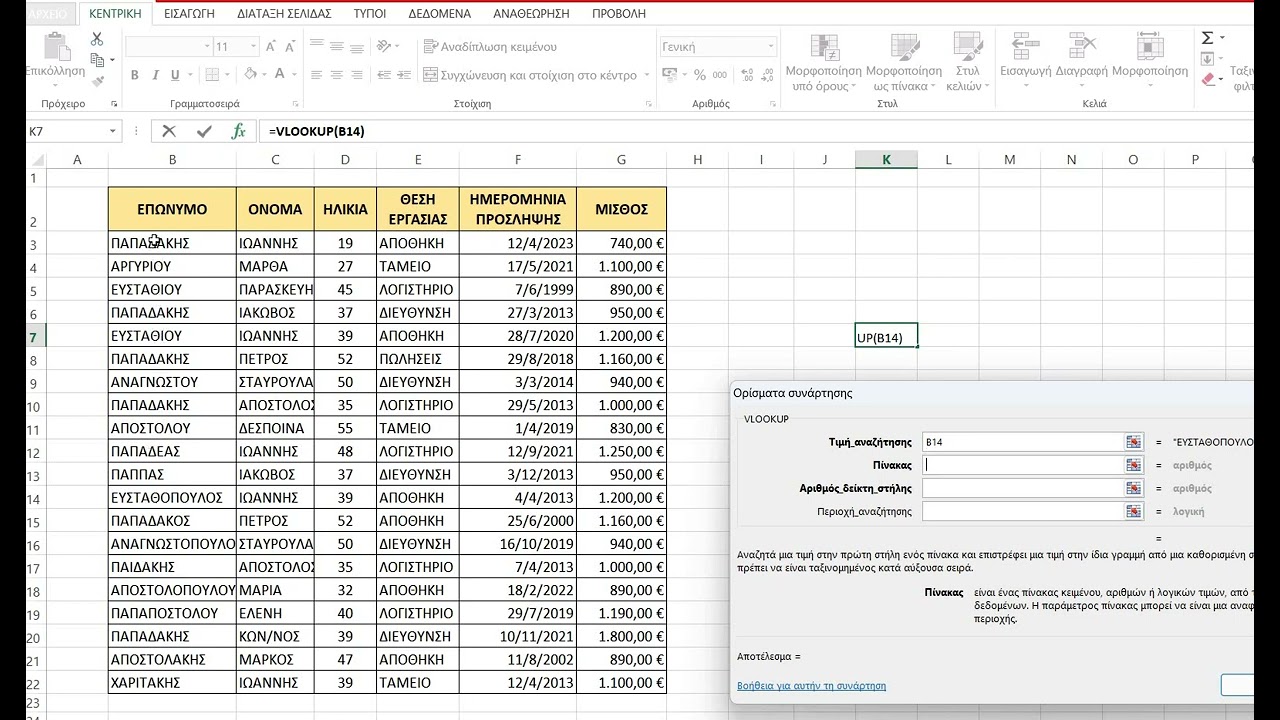
Task: Open link Βοήθεια για αυτήν τη συνάρτηση
Action: pyautogui.click(x=811, y=686)
